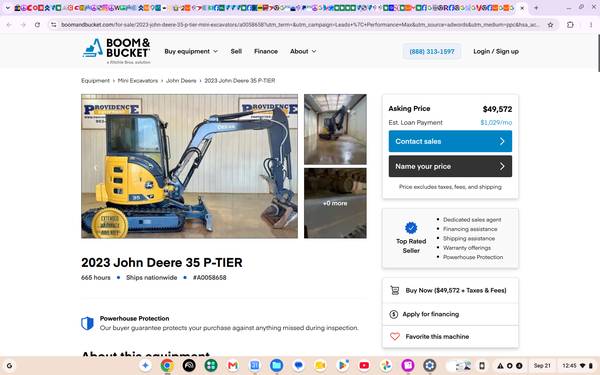
Task: Click the shopping cart icon
Action: [395, 290]
